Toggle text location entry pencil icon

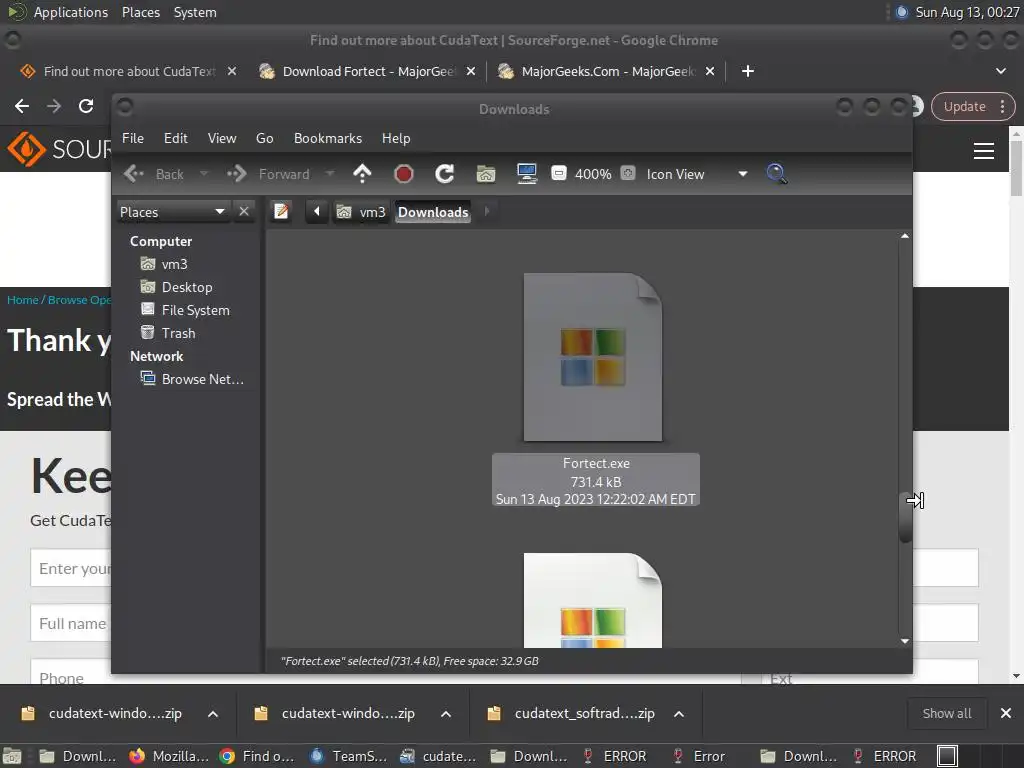tap(281, 212)
